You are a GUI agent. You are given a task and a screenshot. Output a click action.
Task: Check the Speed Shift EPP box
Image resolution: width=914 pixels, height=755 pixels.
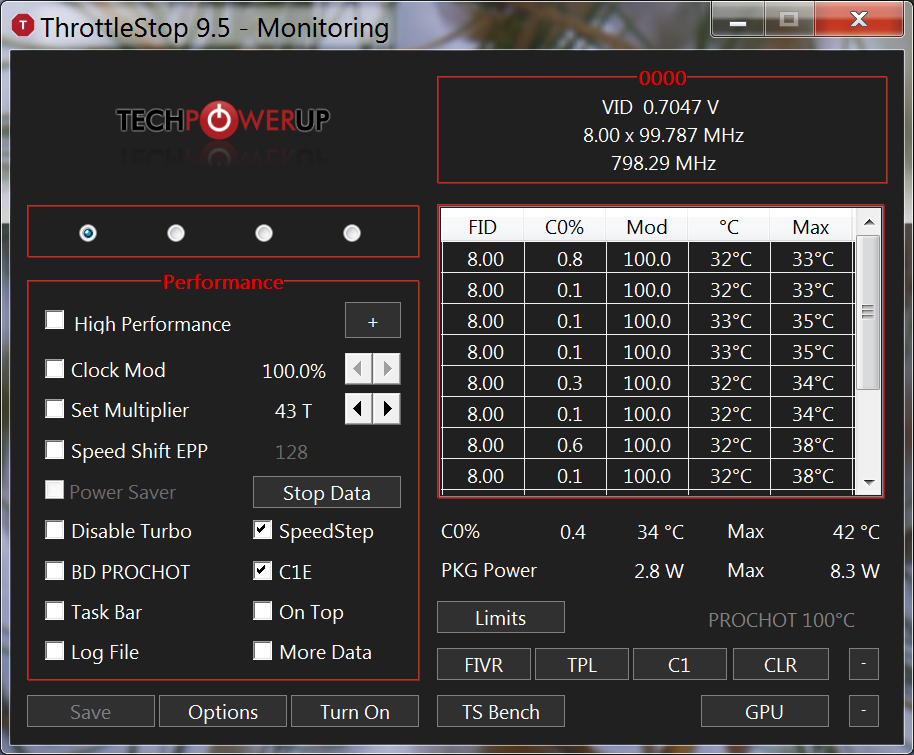[55, 450]
